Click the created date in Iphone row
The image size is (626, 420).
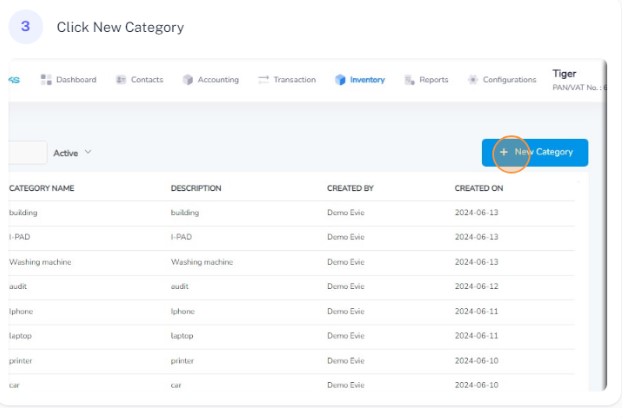(x=476, y=311)
